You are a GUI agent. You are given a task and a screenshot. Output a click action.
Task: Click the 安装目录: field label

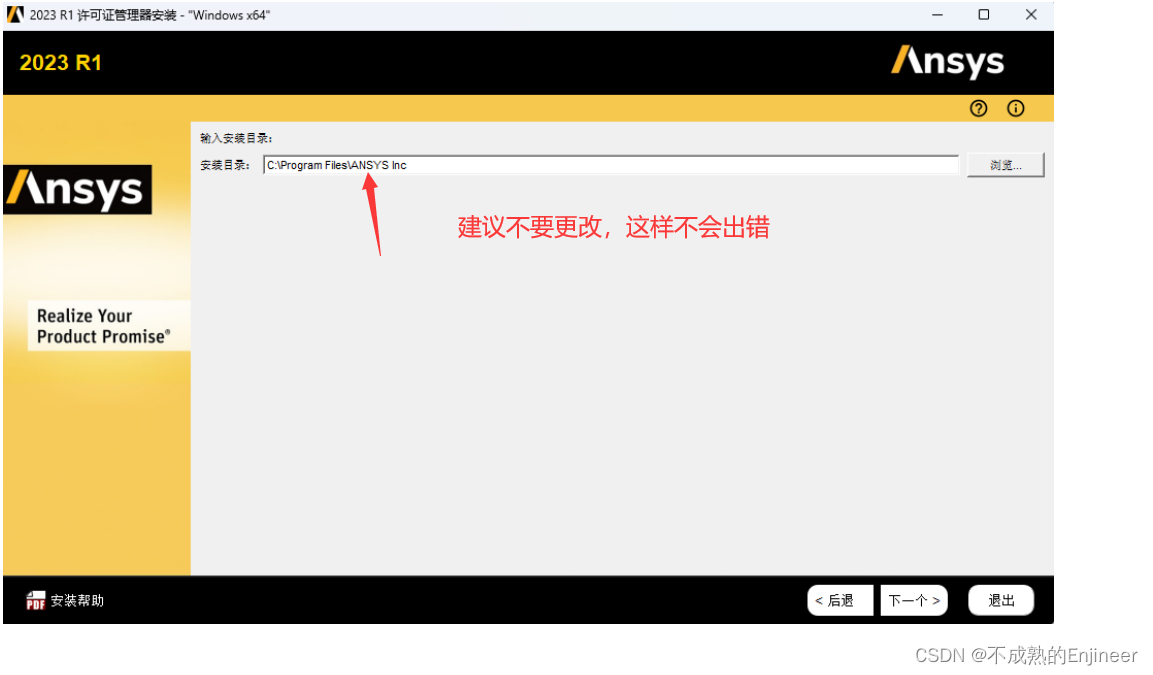[x=225, y=165]
